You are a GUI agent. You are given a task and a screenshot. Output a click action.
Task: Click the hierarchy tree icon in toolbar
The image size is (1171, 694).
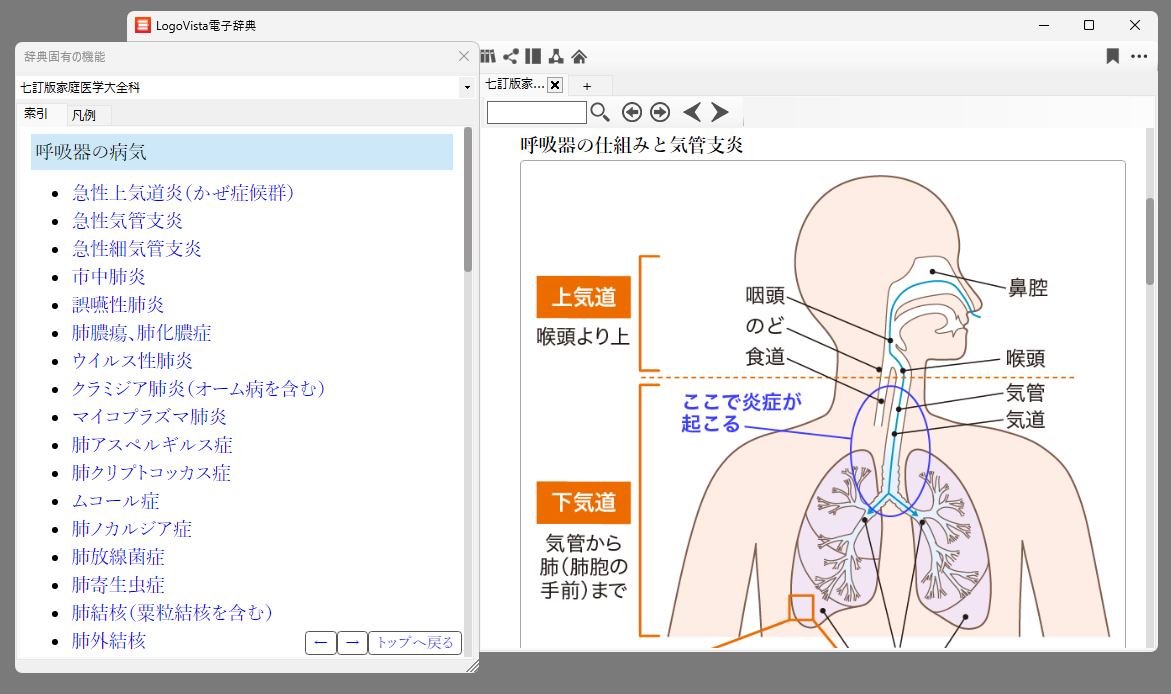click(x=556, y=56)
